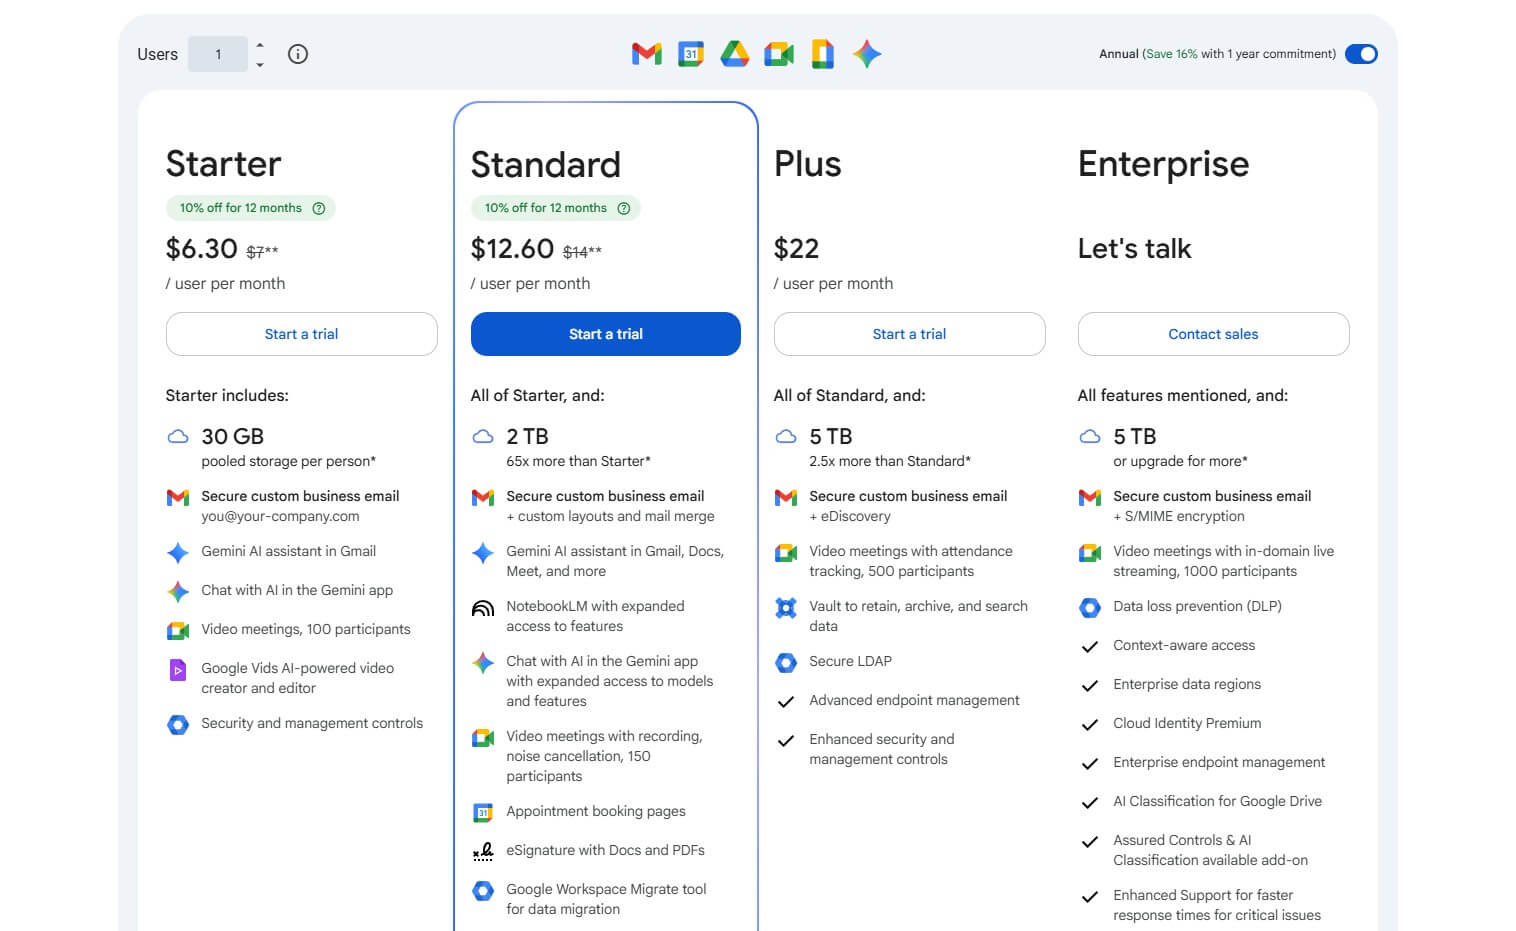Image resolution: width=1516 pixels, height=931 pixels.
Task: Open the 10% off tooltip in Starter plan
Action: click(x=318, y=208)
